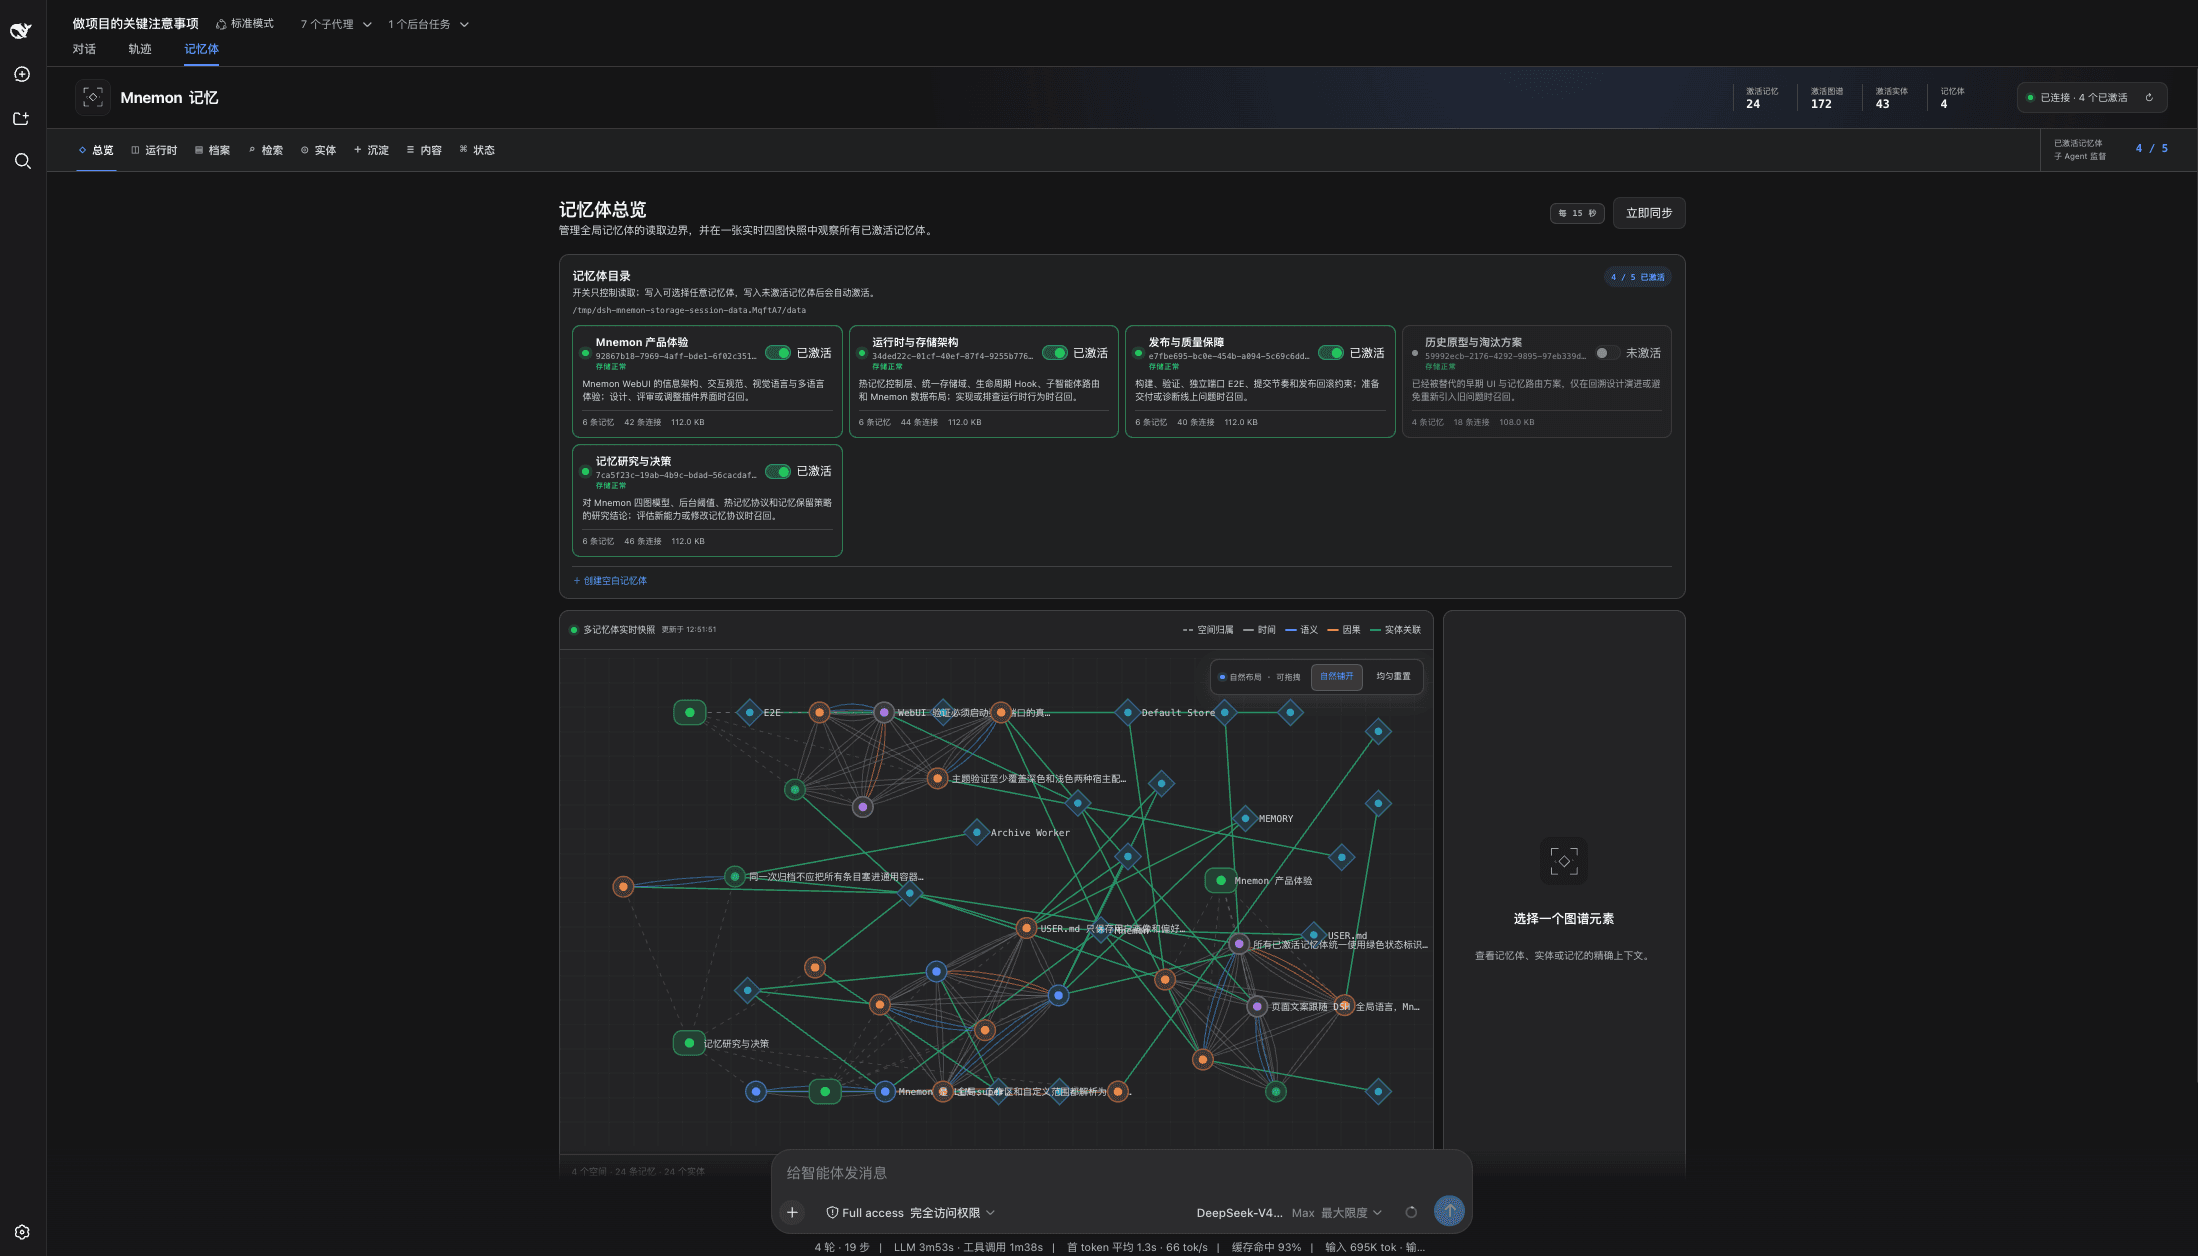This screenshot has height=1256, width=2198.
Task: Select the USER.md diamond entity node
Action: pyautogui.click(x=1313, y=935)
